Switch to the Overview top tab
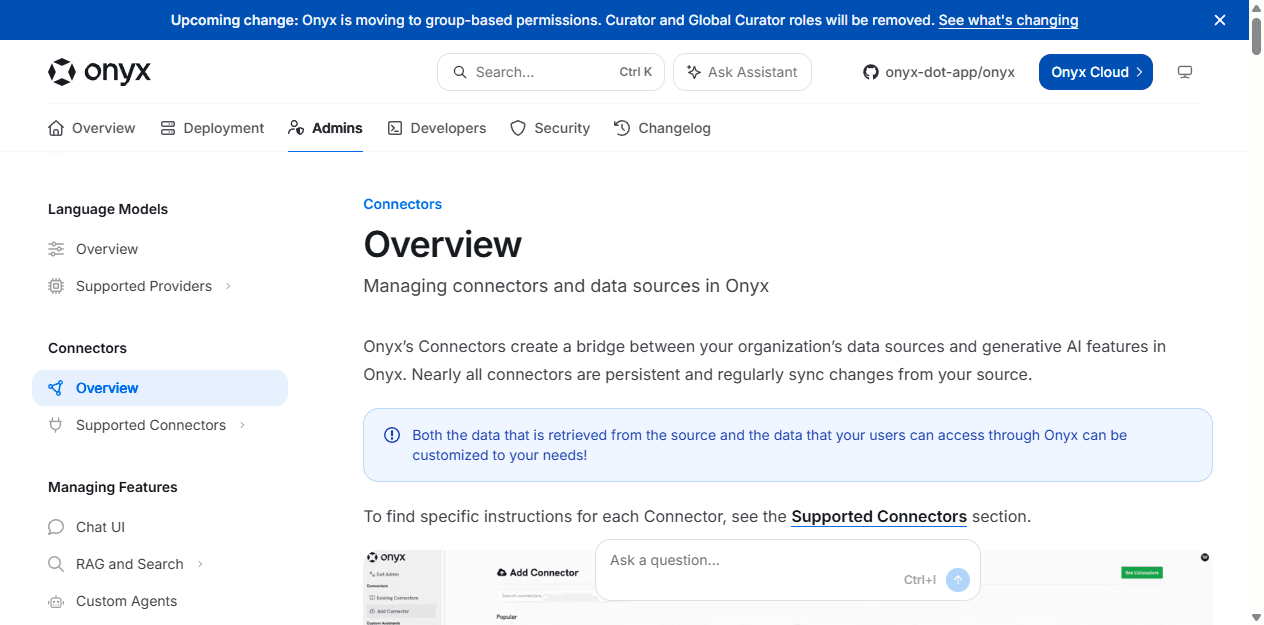The height and width of the screenshot is (625, 1264). tap(92, 128)
